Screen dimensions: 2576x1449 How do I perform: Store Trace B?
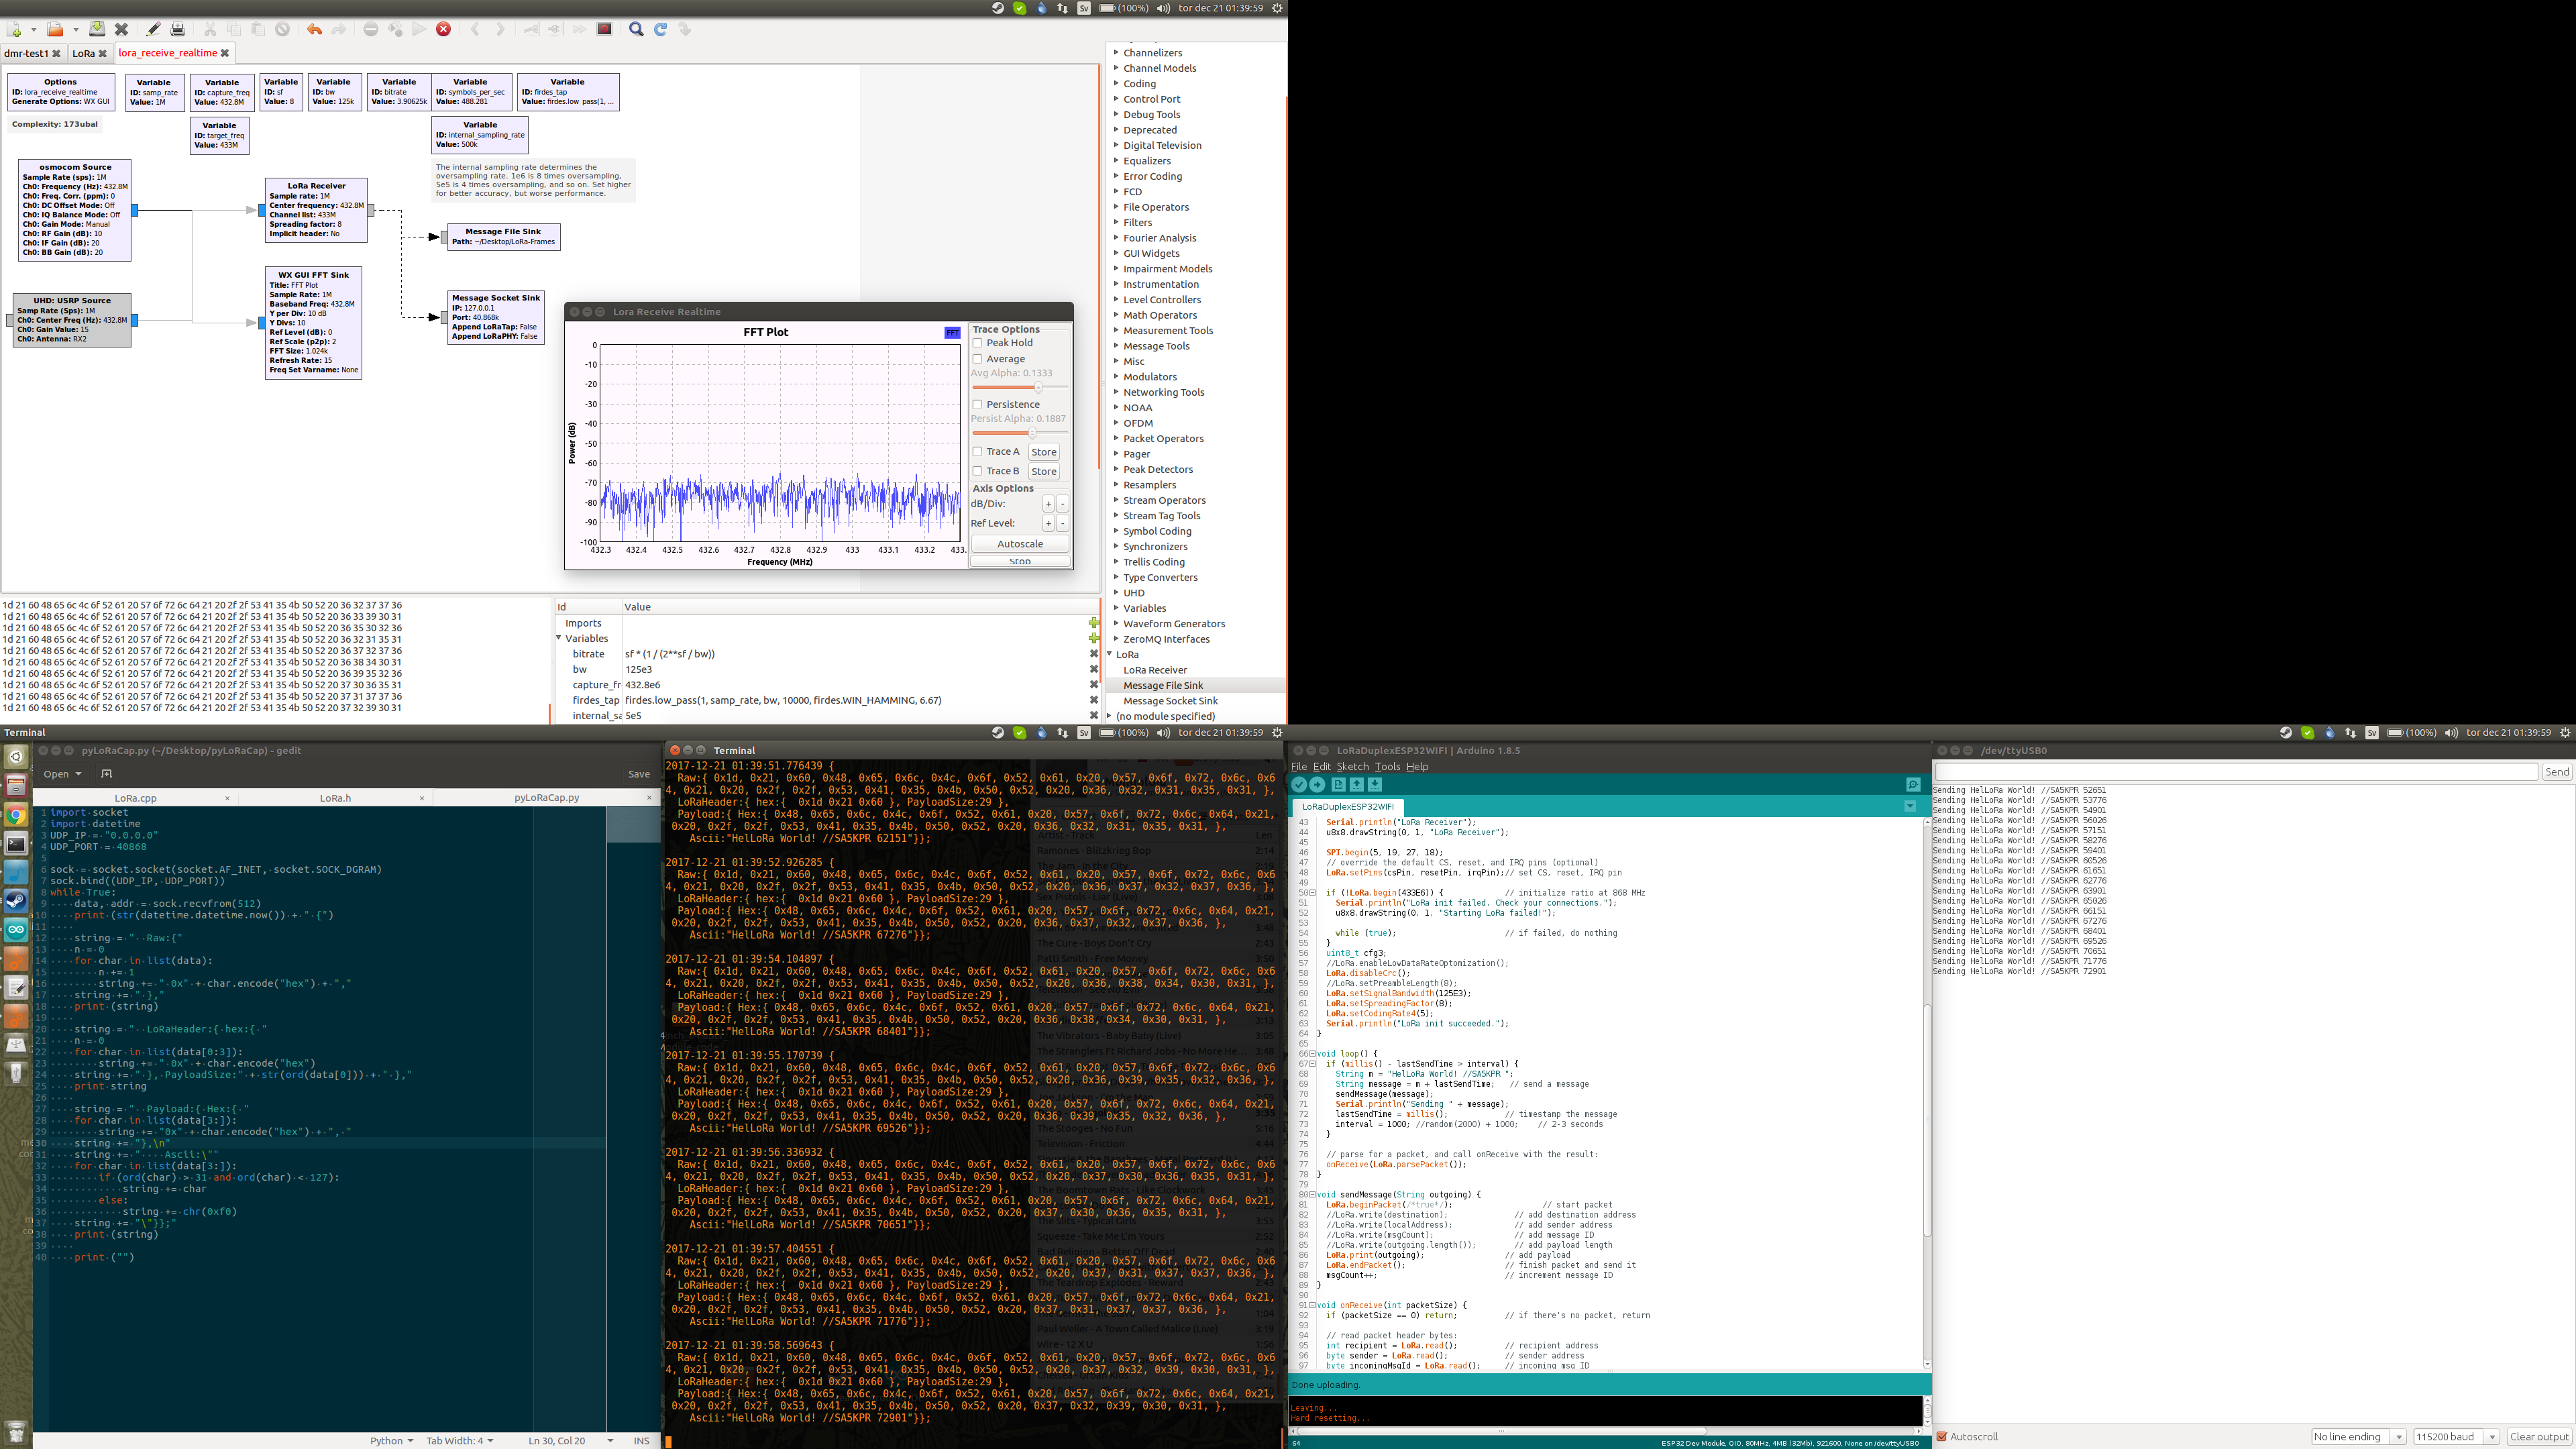[x=1044, y=471]
